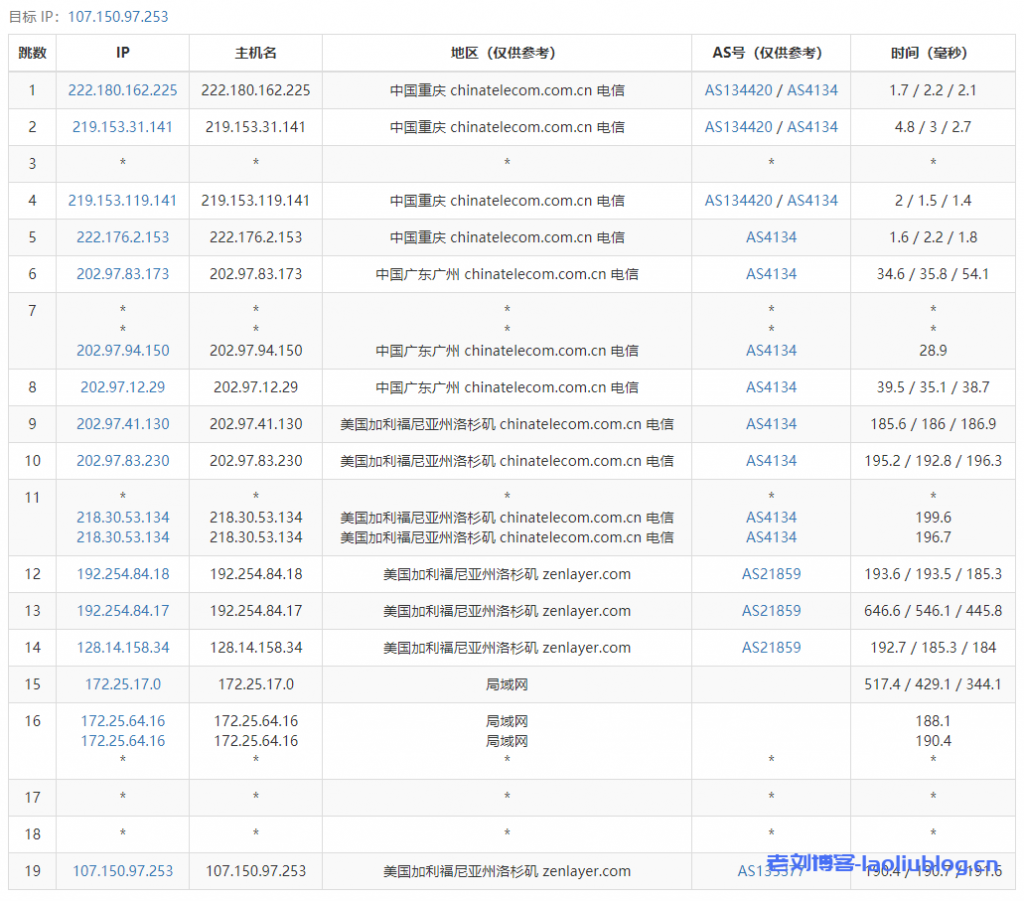Select IP link 202.97.83.230 in hop 10
Image resolution: width=1024 pixels, height=901 pixels.
[123, 461]
